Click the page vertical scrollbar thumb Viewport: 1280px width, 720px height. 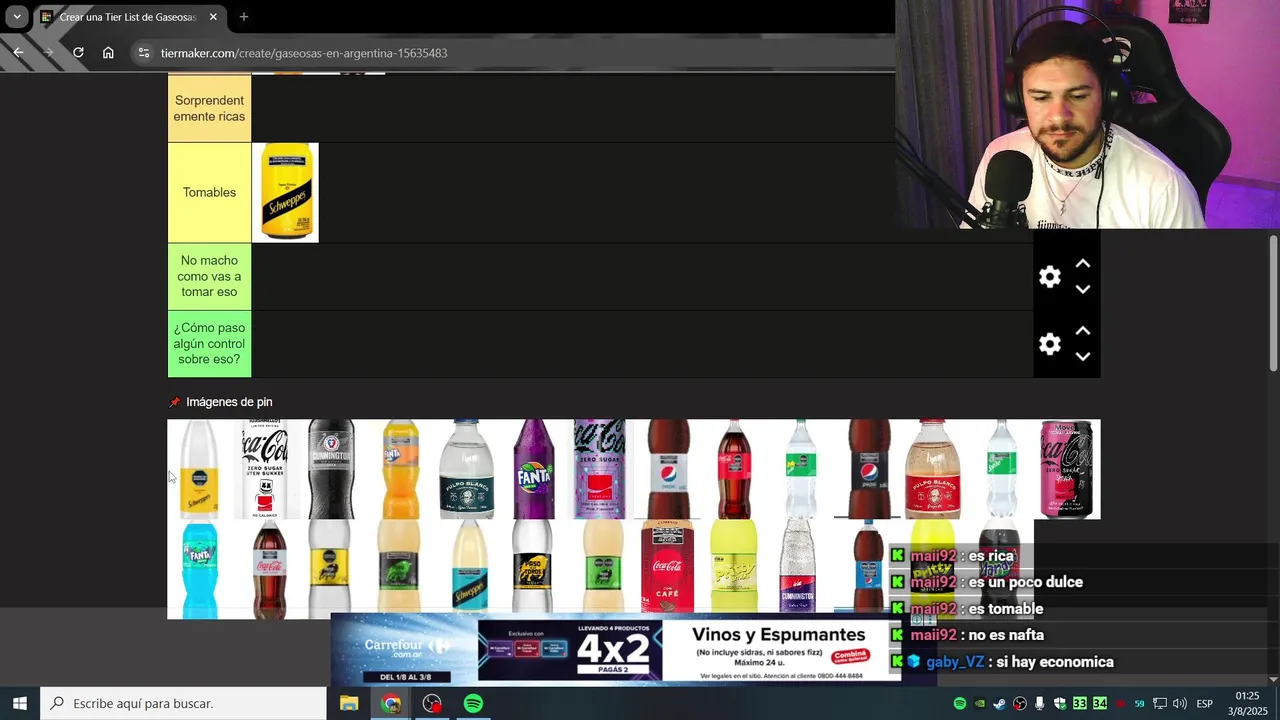tap(1273, 303)
